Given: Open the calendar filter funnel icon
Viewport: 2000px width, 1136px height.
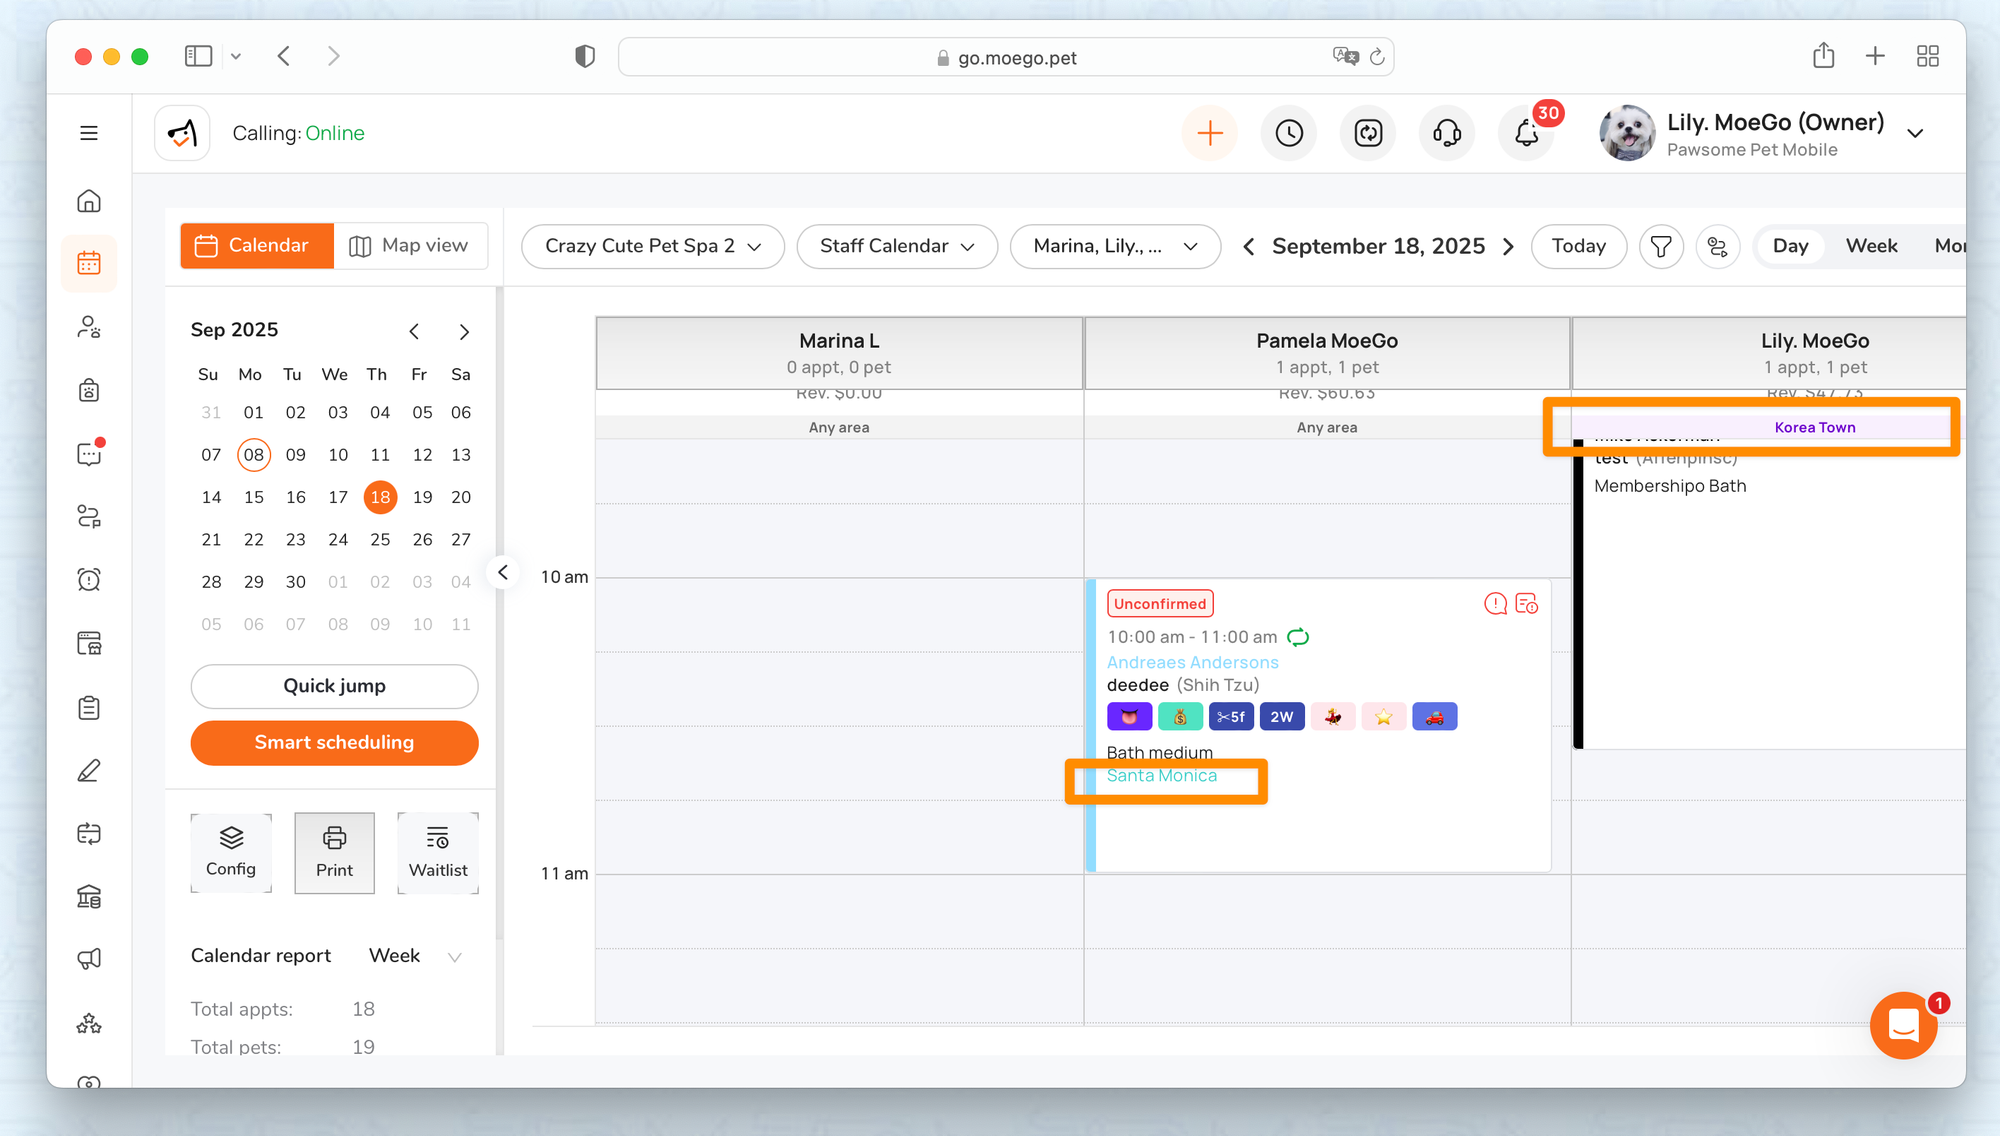Looking at the screenshot, I should 1661,246.
